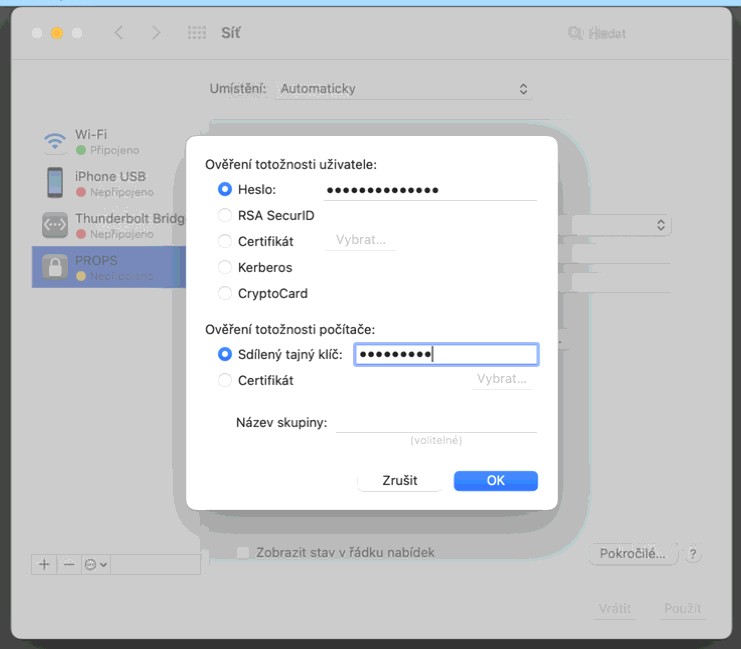Expand the service action menu dropdown
This screenshot has width=741, height=649.
(96, 564)
